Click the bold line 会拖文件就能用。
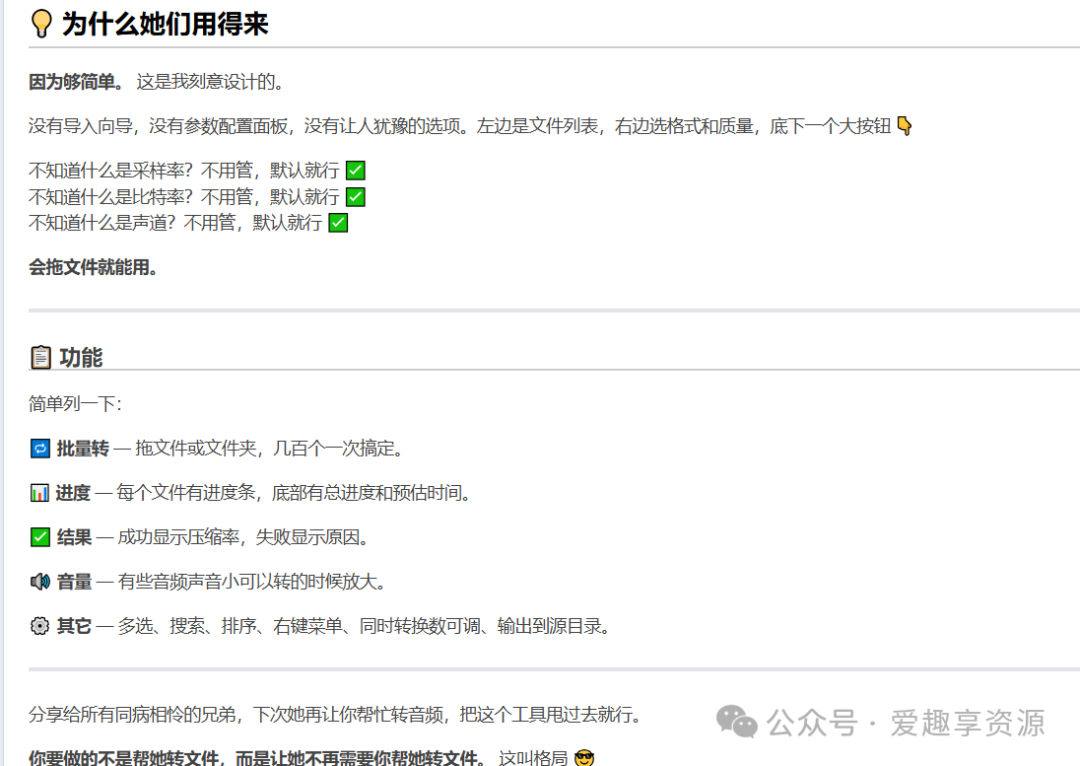 (x=93, y=267)
